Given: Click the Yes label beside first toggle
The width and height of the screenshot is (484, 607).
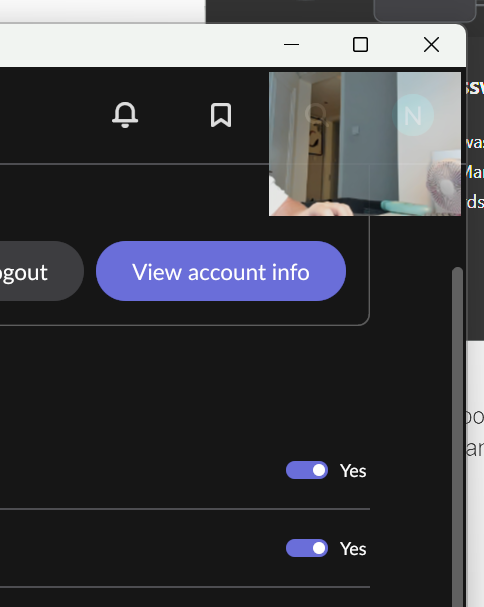Looking at the screenshot, I should 353,471.
